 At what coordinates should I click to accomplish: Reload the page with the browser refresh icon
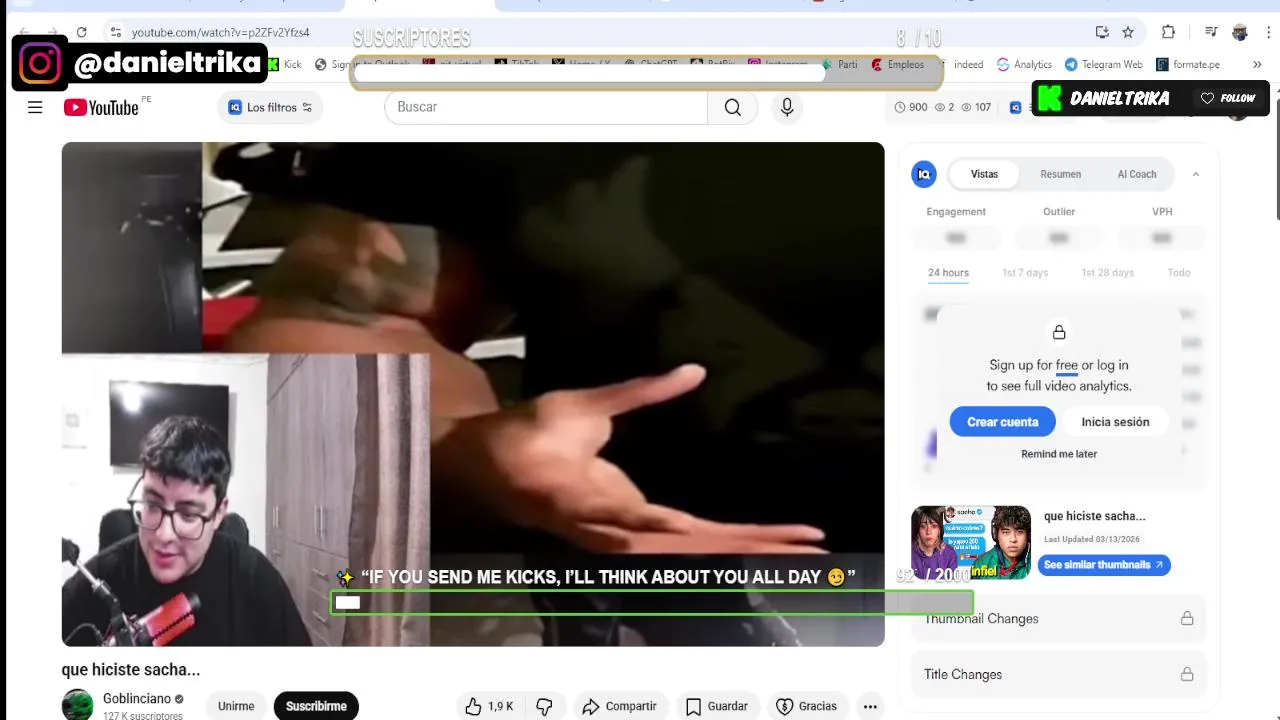point(82,32)
